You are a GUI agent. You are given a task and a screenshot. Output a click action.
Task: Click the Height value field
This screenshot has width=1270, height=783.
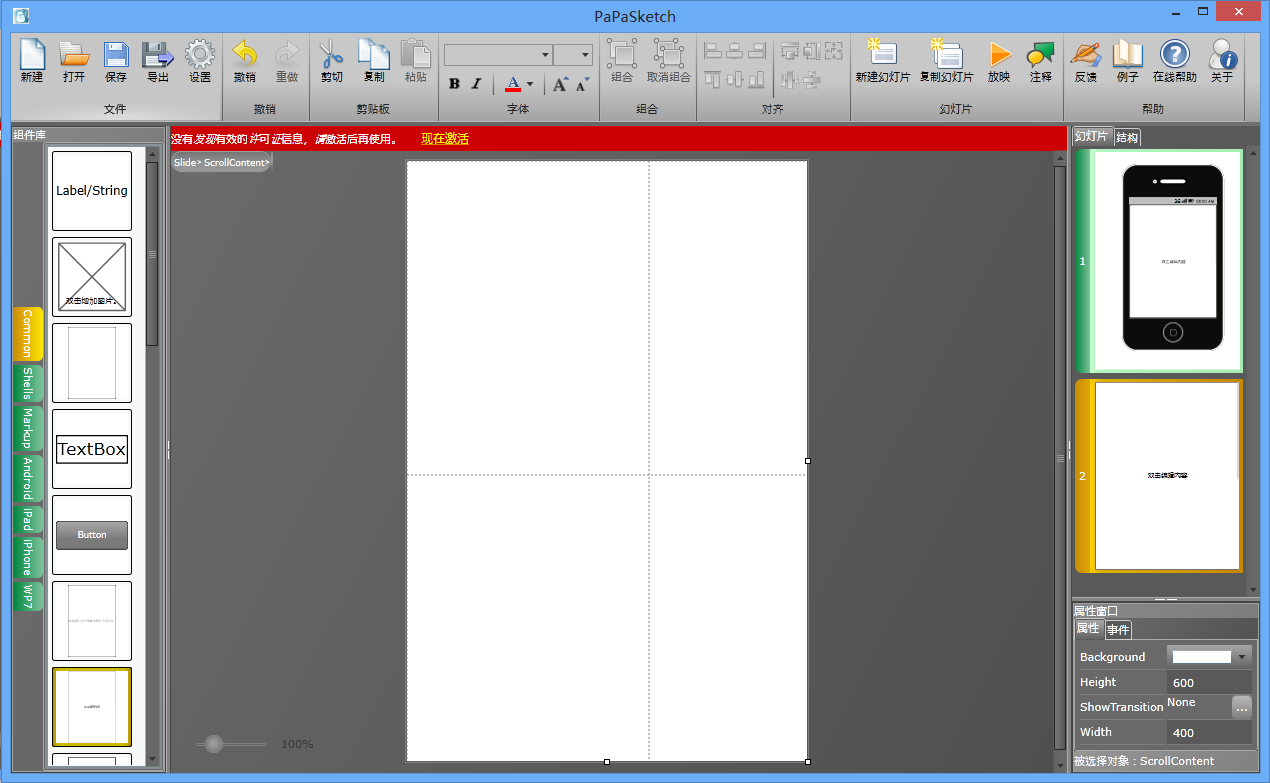click(x=1209, y=682)
